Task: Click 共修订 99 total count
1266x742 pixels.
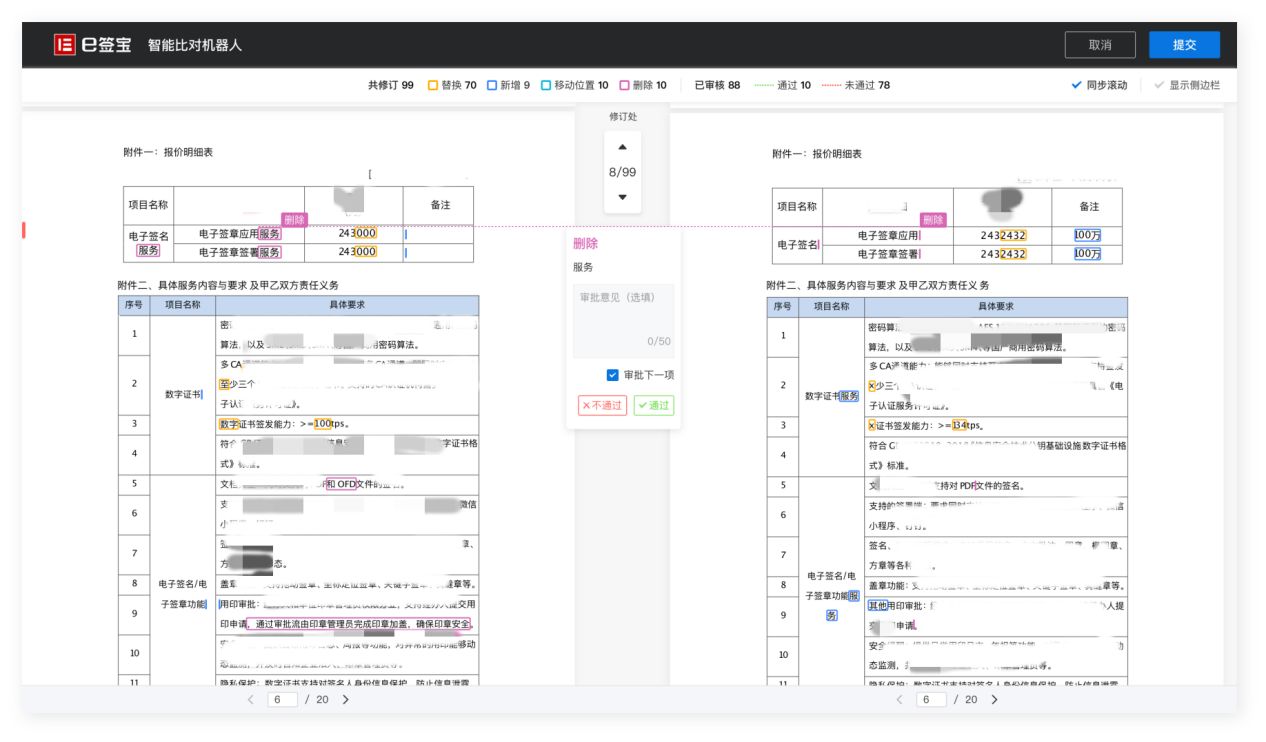Action: pos(391,85)
